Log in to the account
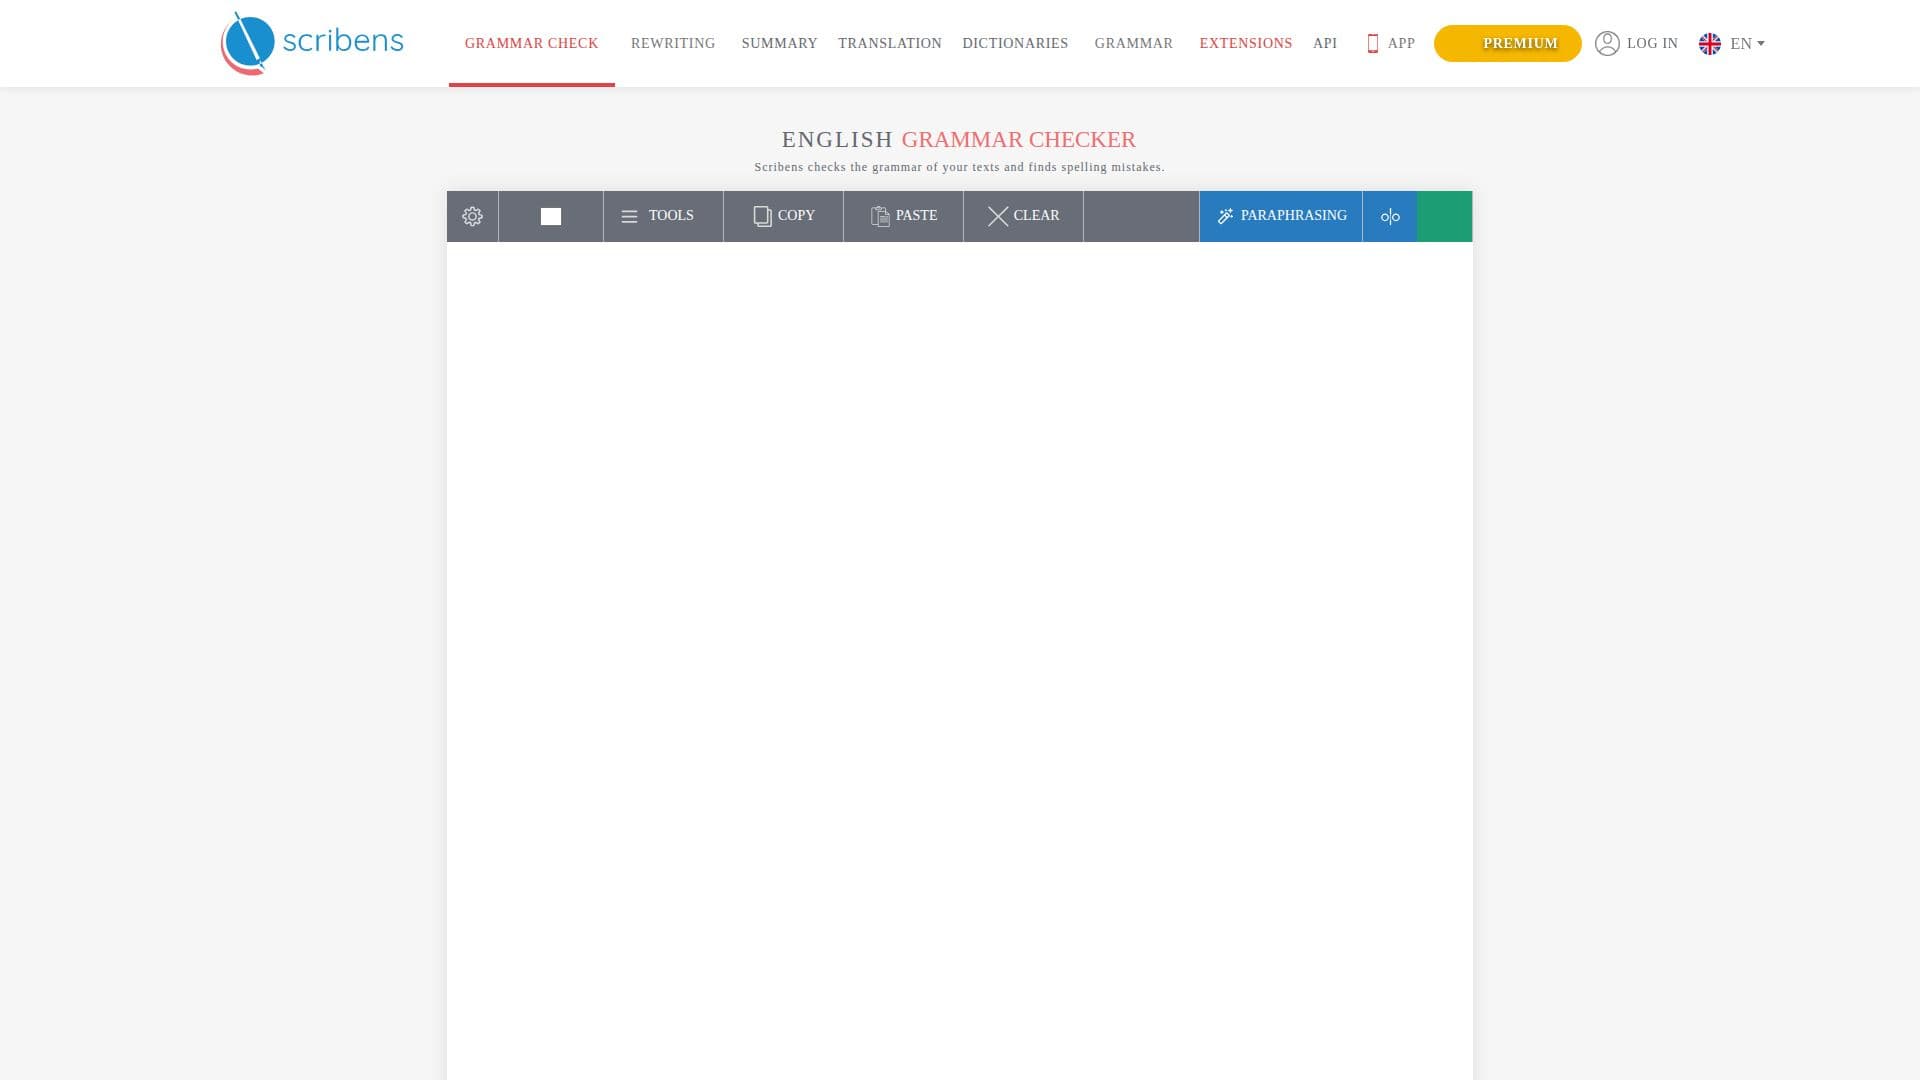The width and height of the screenshot is (1920, 1080). pos(1652,43)
